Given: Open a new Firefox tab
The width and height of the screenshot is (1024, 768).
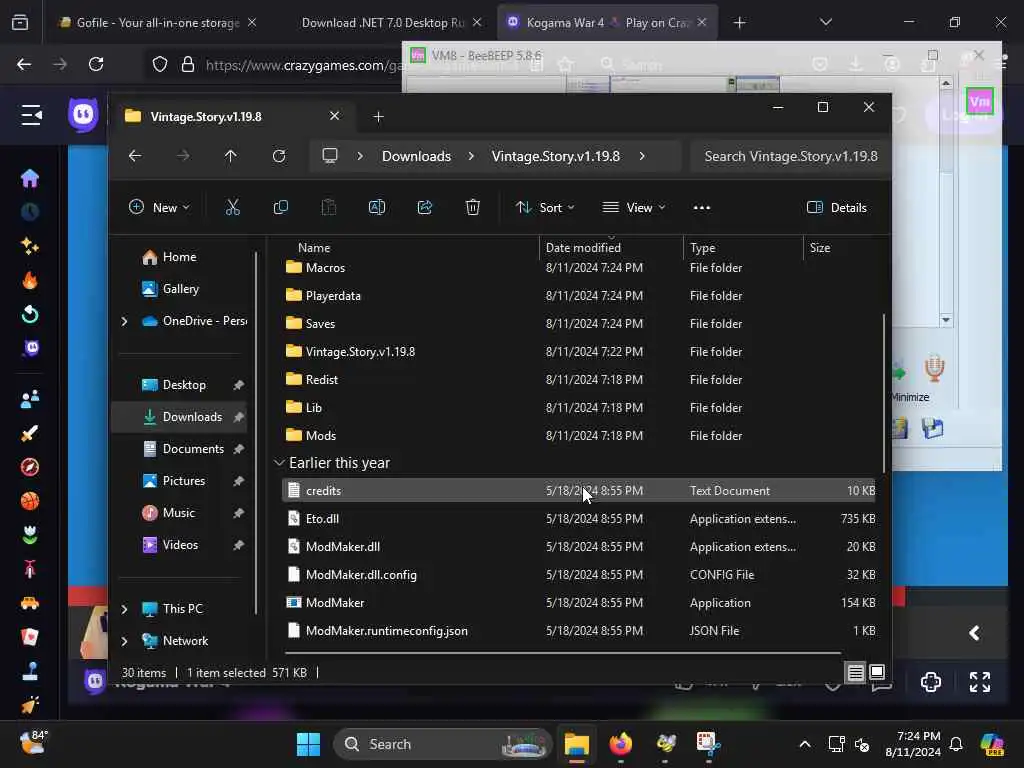Looking at the screenshot, I should click(x=739, y=23).
